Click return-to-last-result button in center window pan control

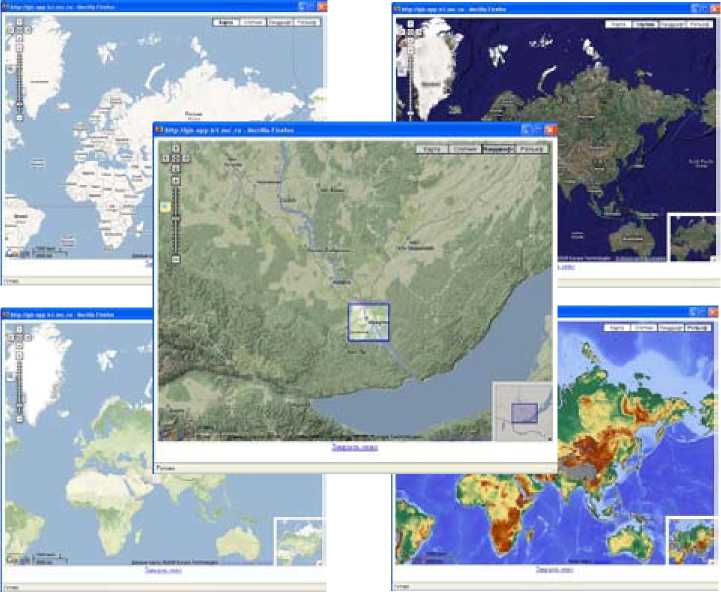(176, 158)
